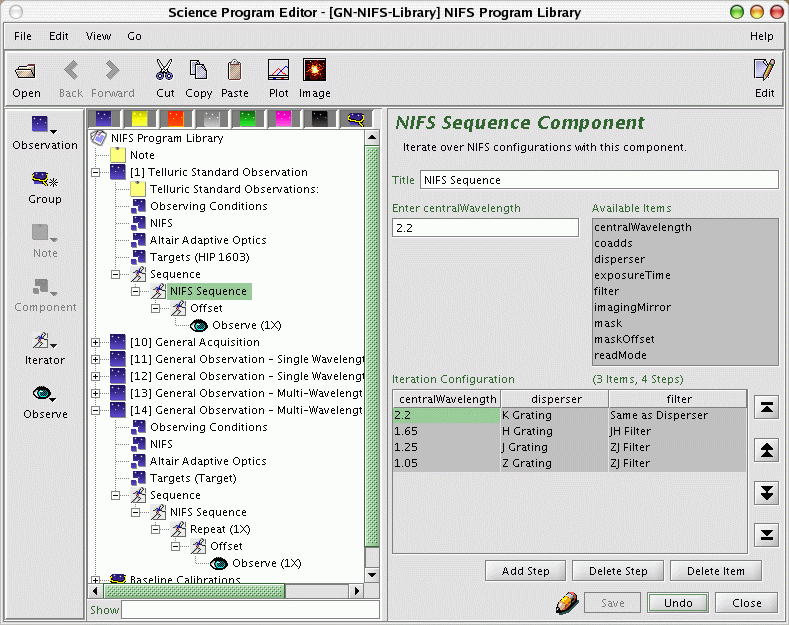Select Targets (HIP 1603) tree item
The height and width of the screenshot is (625, 789).
click(x=199, y=257)
